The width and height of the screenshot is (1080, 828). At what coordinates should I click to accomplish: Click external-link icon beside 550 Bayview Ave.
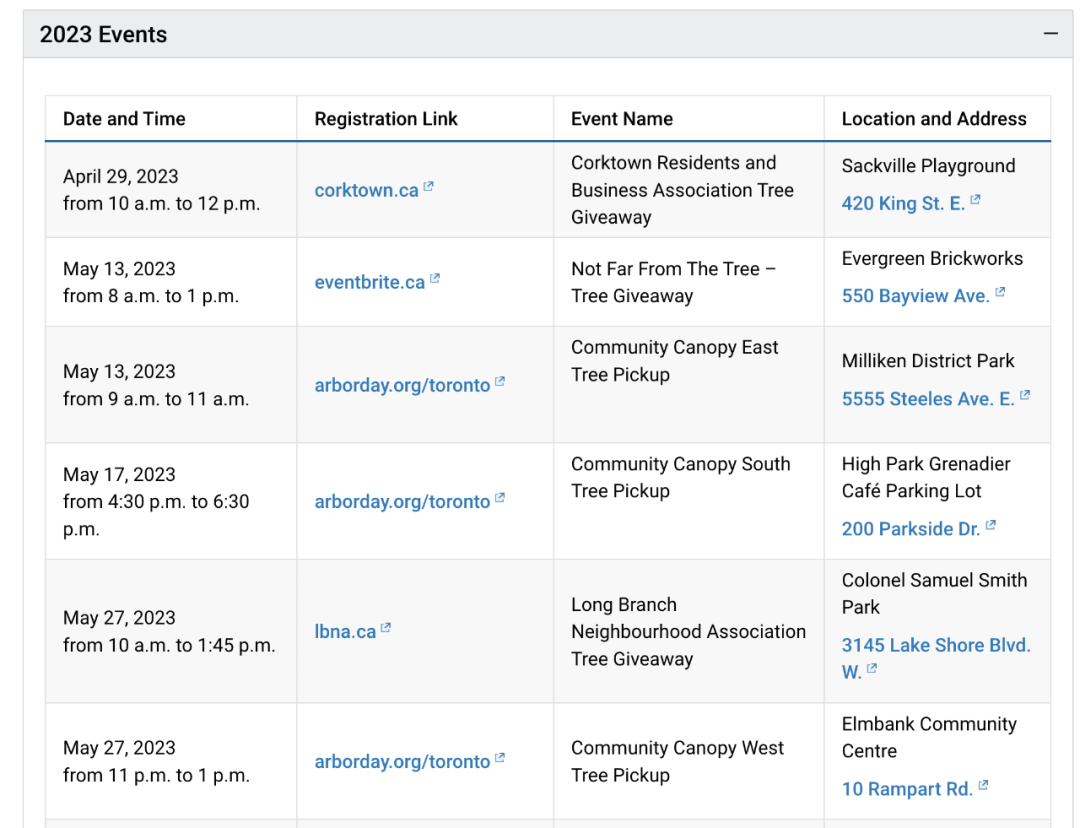tap(1000, 292)
